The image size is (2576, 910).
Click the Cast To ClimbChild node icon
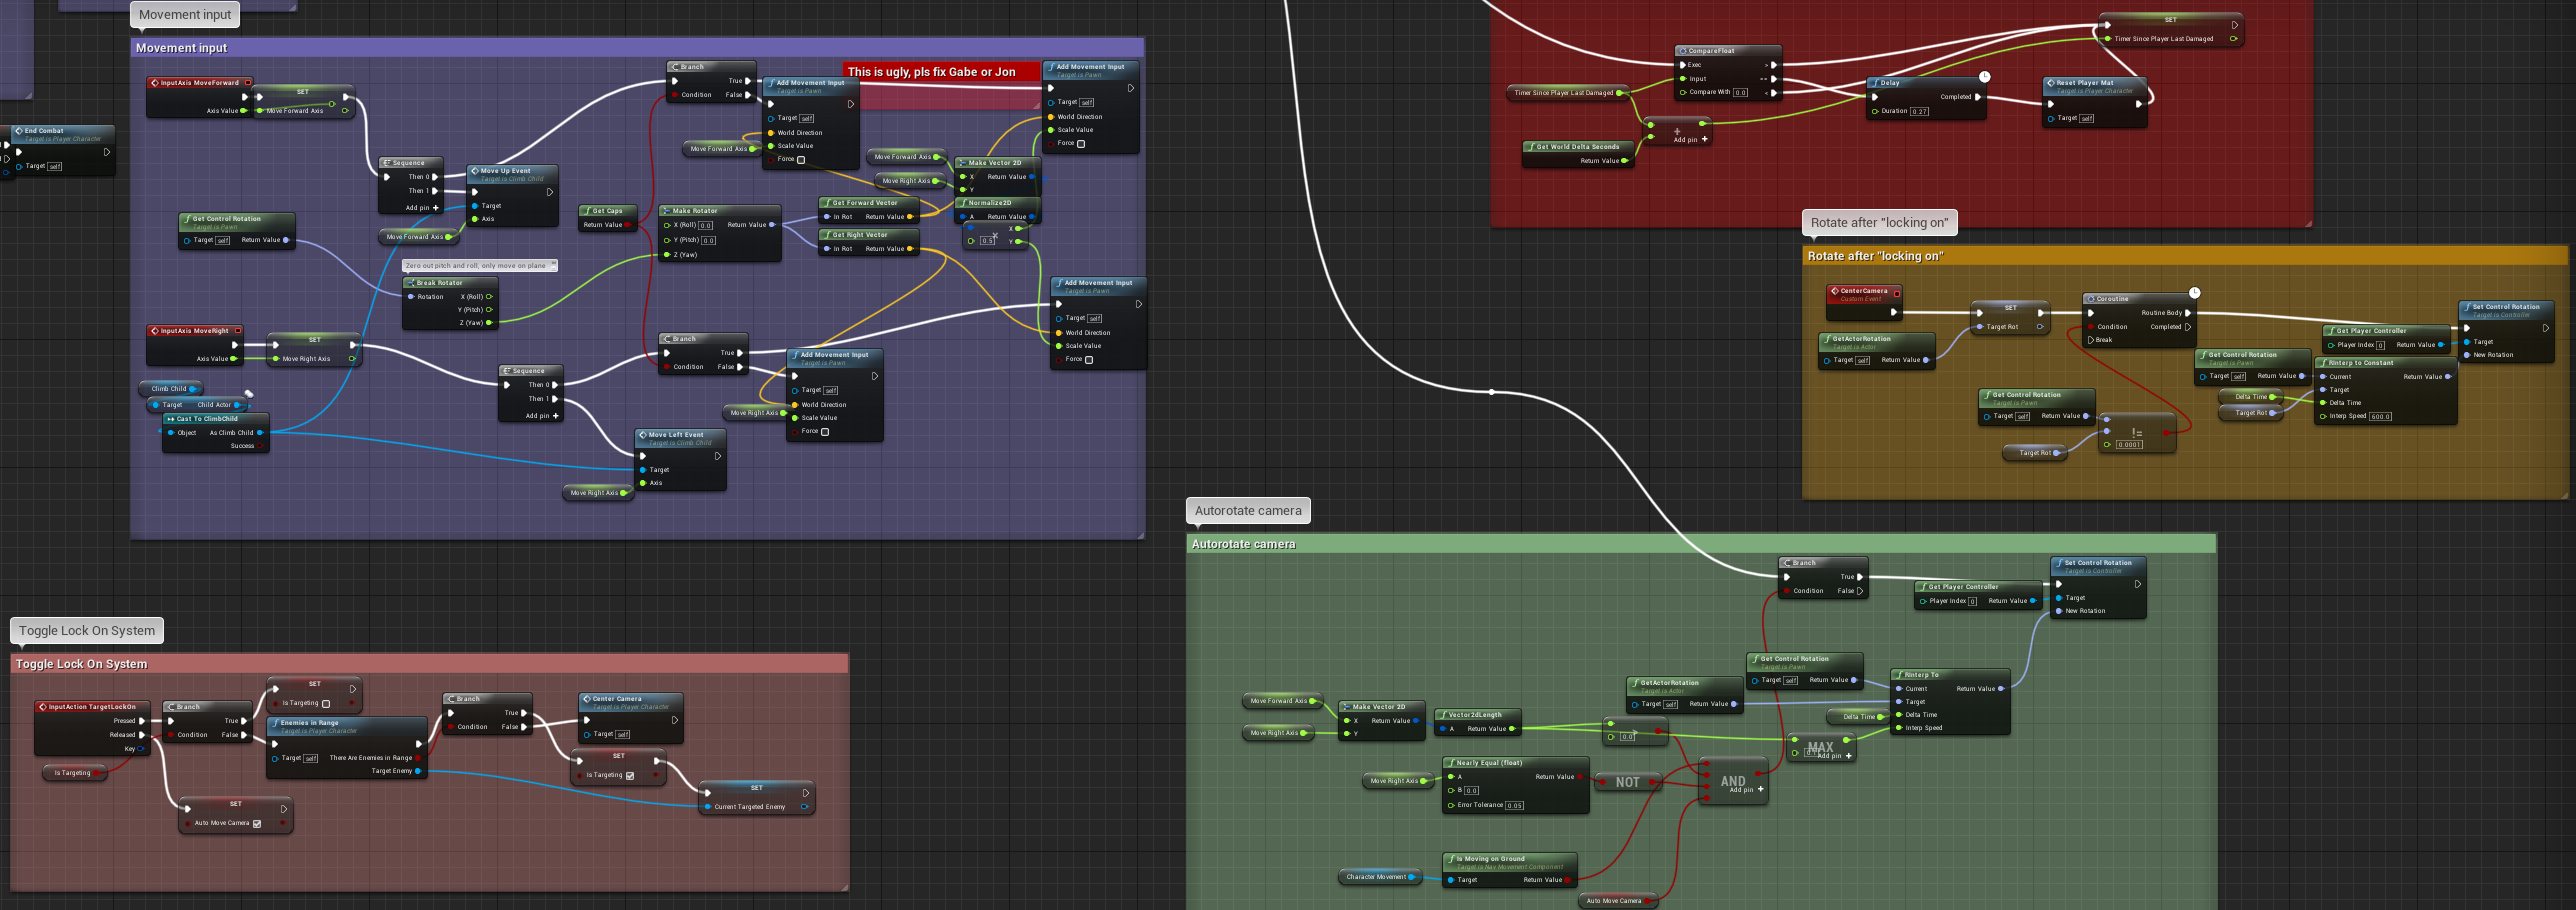pyautogui.click(x=171, y=419)
